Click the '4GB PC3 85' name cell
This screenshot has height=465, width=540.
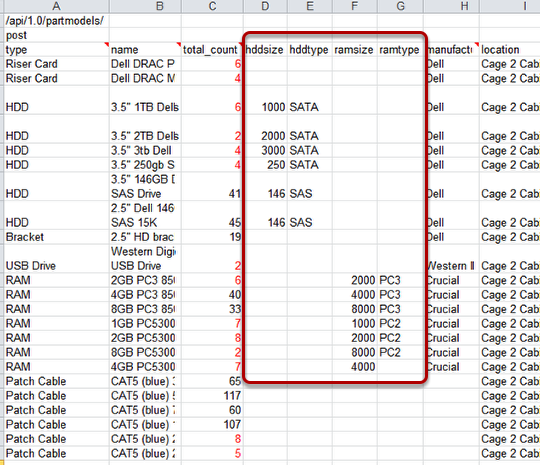click(x=145, y=295)
